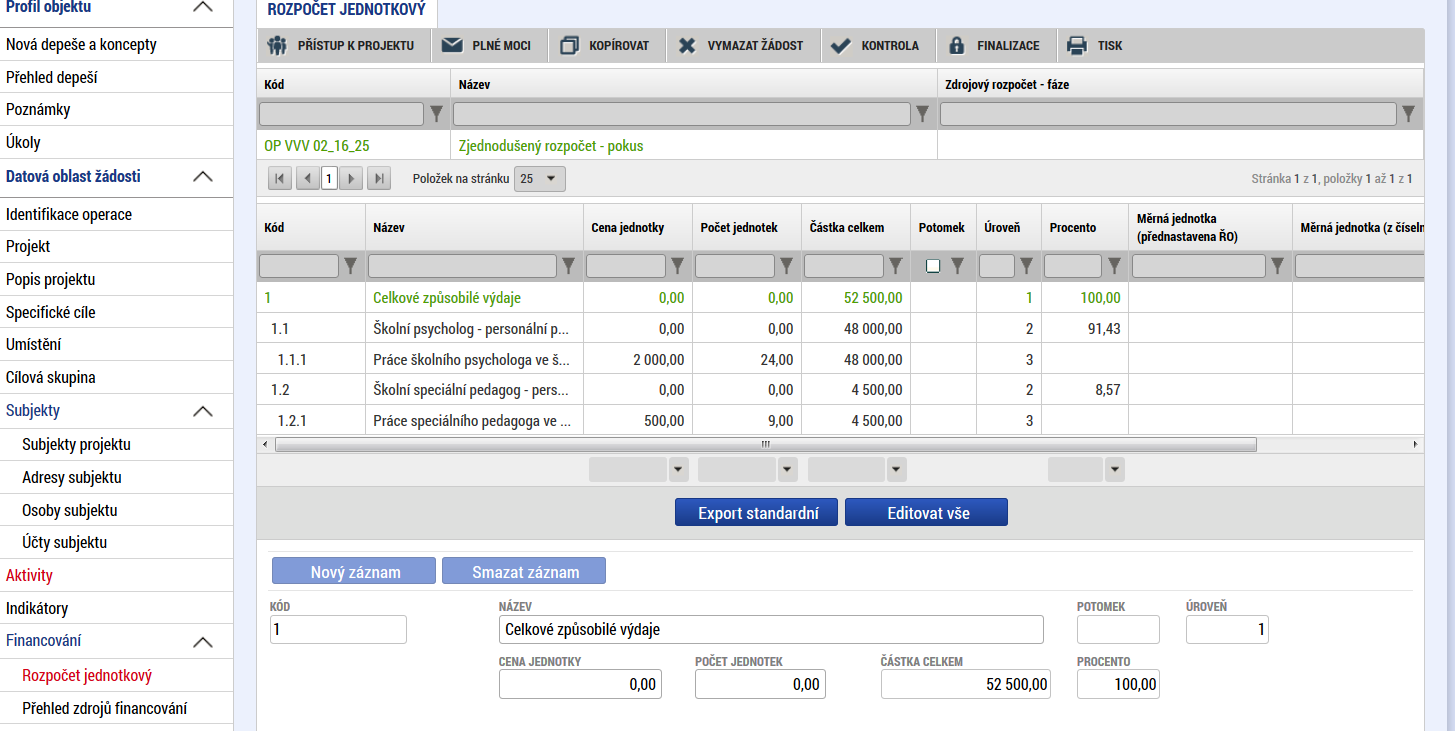The image size is (1455, 731).
Task: Collapse Datová oblast žádosti section
Action: tap(202, 177)
